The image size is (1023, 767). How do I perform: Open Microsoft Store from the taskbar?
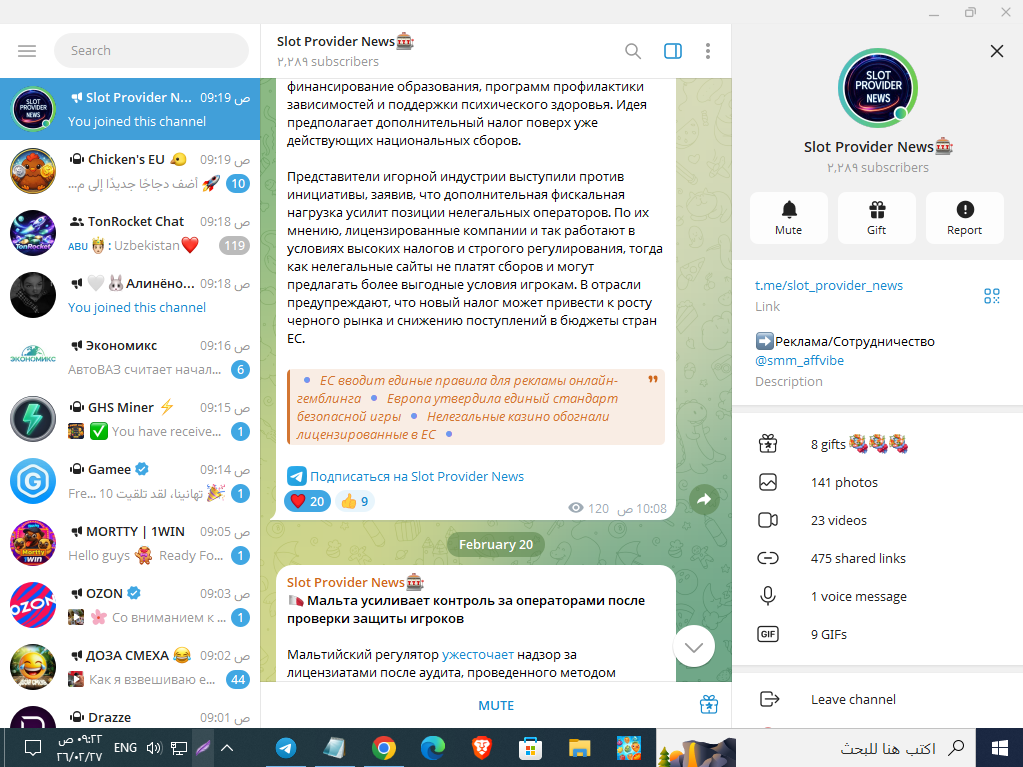530,747
